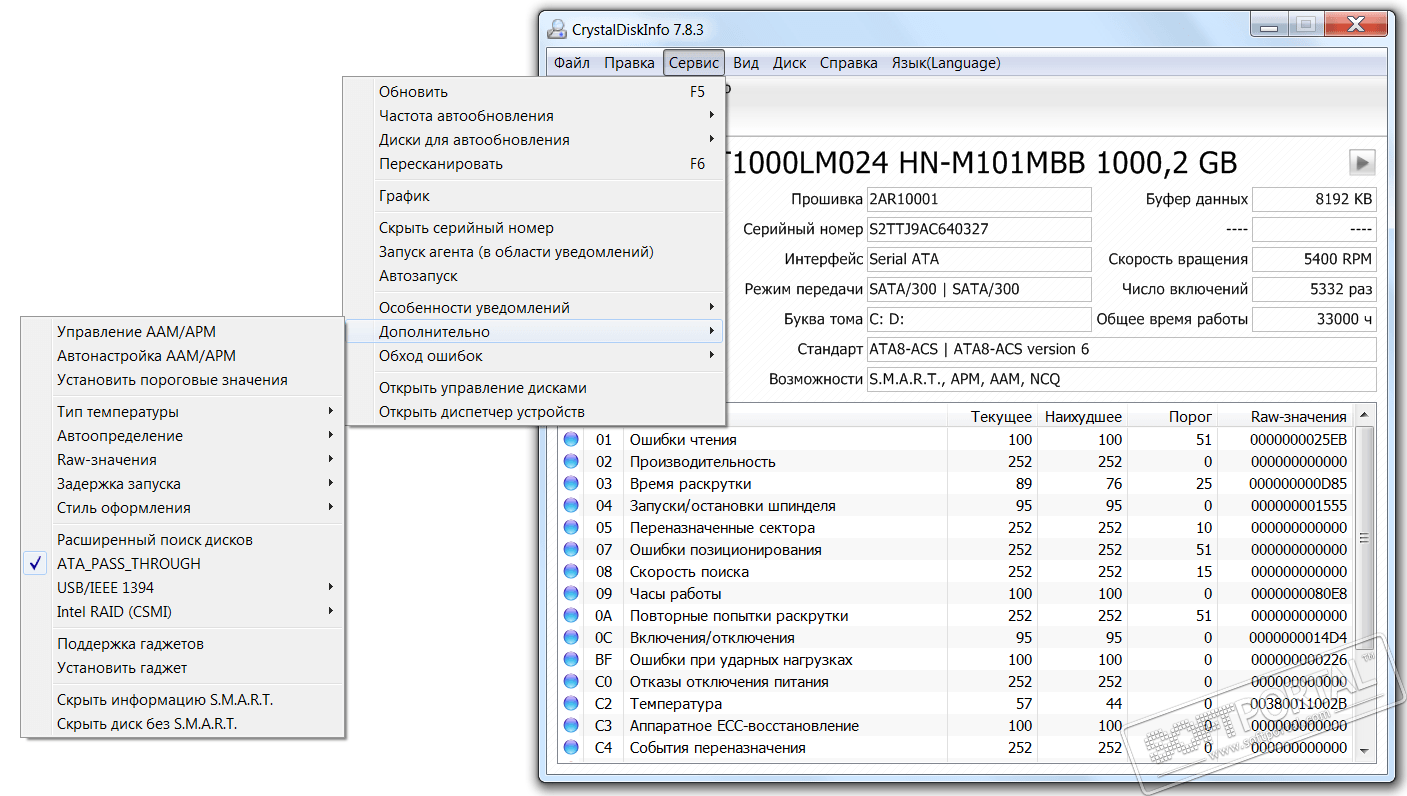
Task: Toggle the ATA_PASS_THROUGH option
Action: [128, 564]
